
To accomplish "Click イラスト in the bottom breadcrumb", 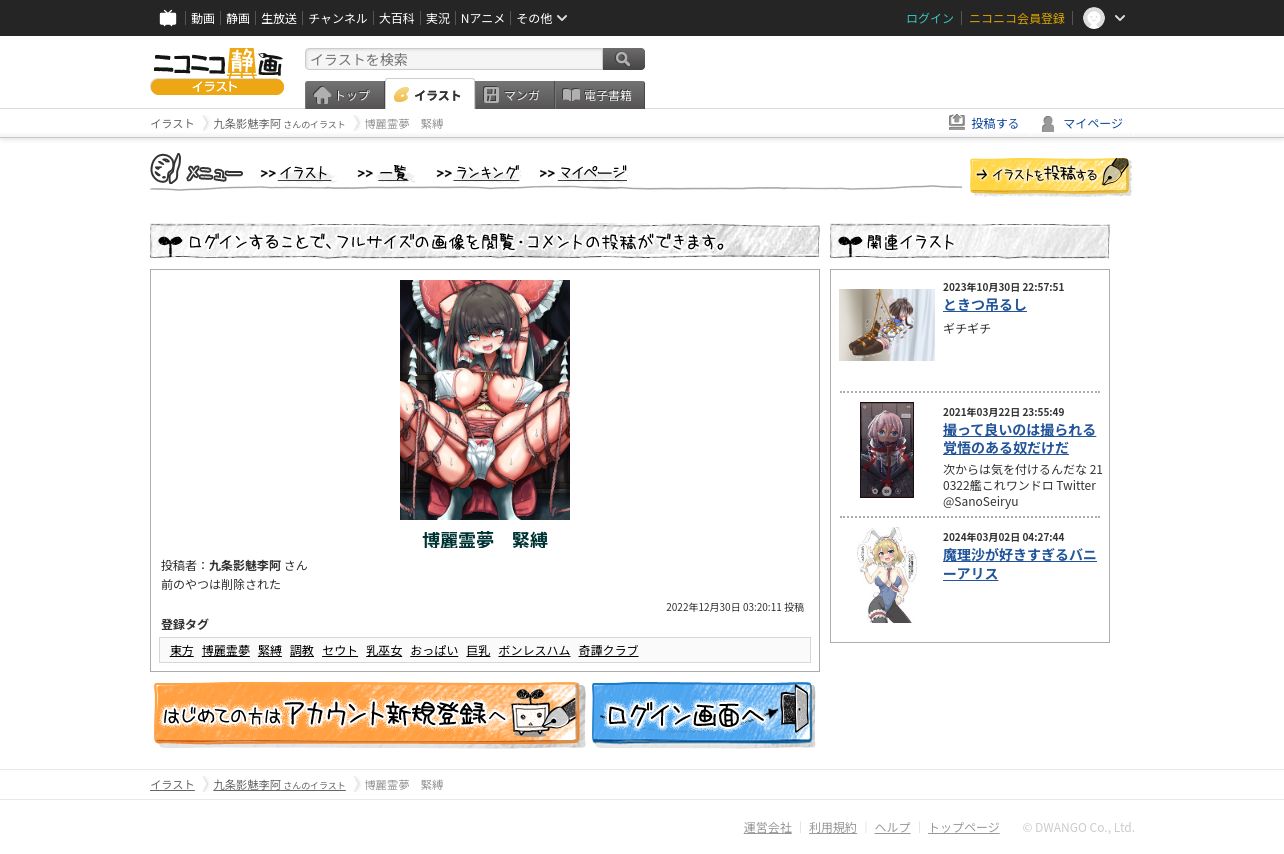I will coord(172,785).
